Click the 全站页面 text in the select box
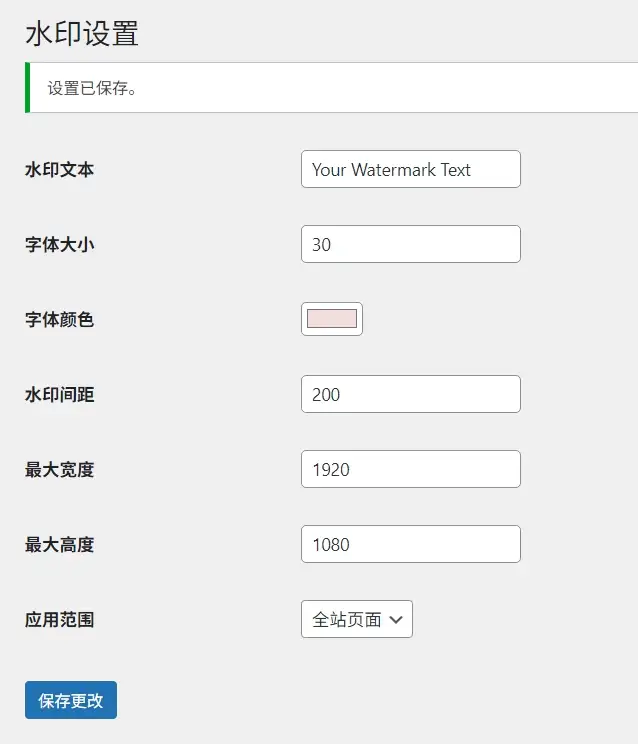The image size is (638, 744). click(346, 620)
